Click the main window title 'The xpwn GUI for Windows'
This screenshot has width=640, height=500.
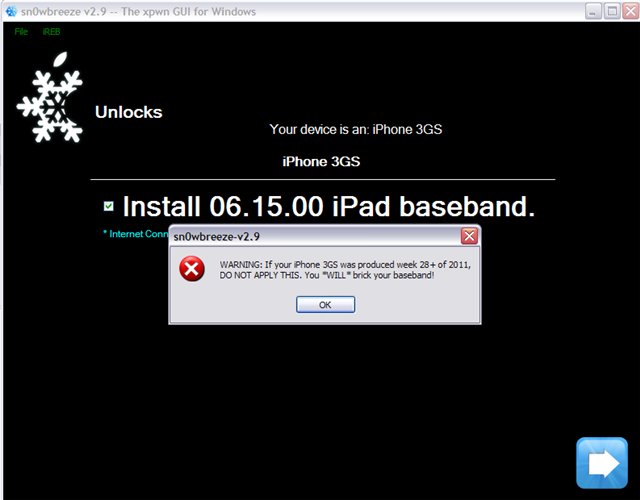coord(189,11)
